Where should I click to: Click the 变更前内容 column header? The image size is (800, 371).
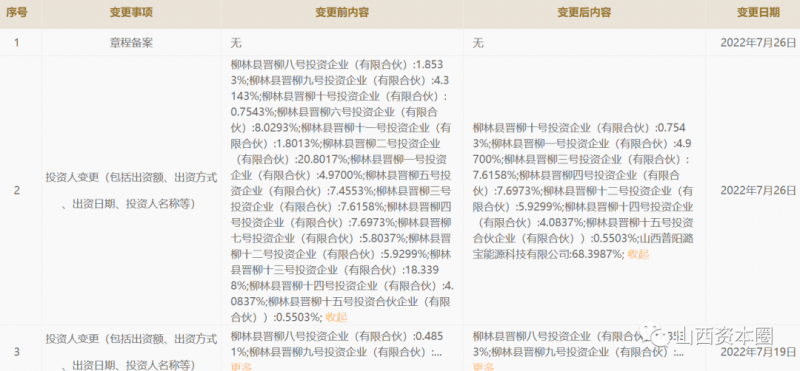tap(342, 13)
